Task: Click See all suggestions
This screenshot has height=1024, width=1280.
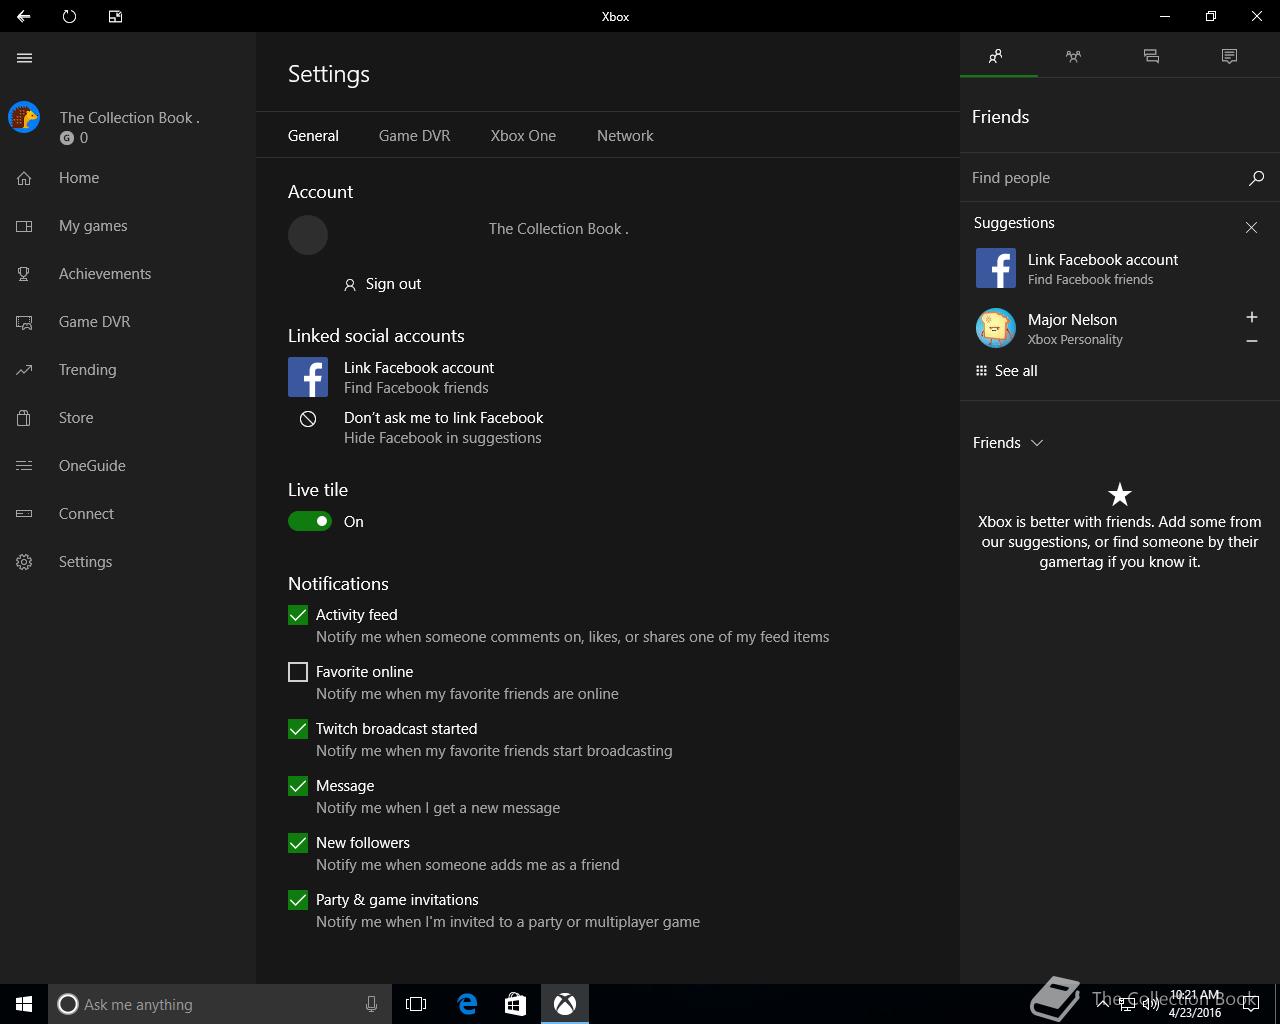Action: (x=1006, y=371)
